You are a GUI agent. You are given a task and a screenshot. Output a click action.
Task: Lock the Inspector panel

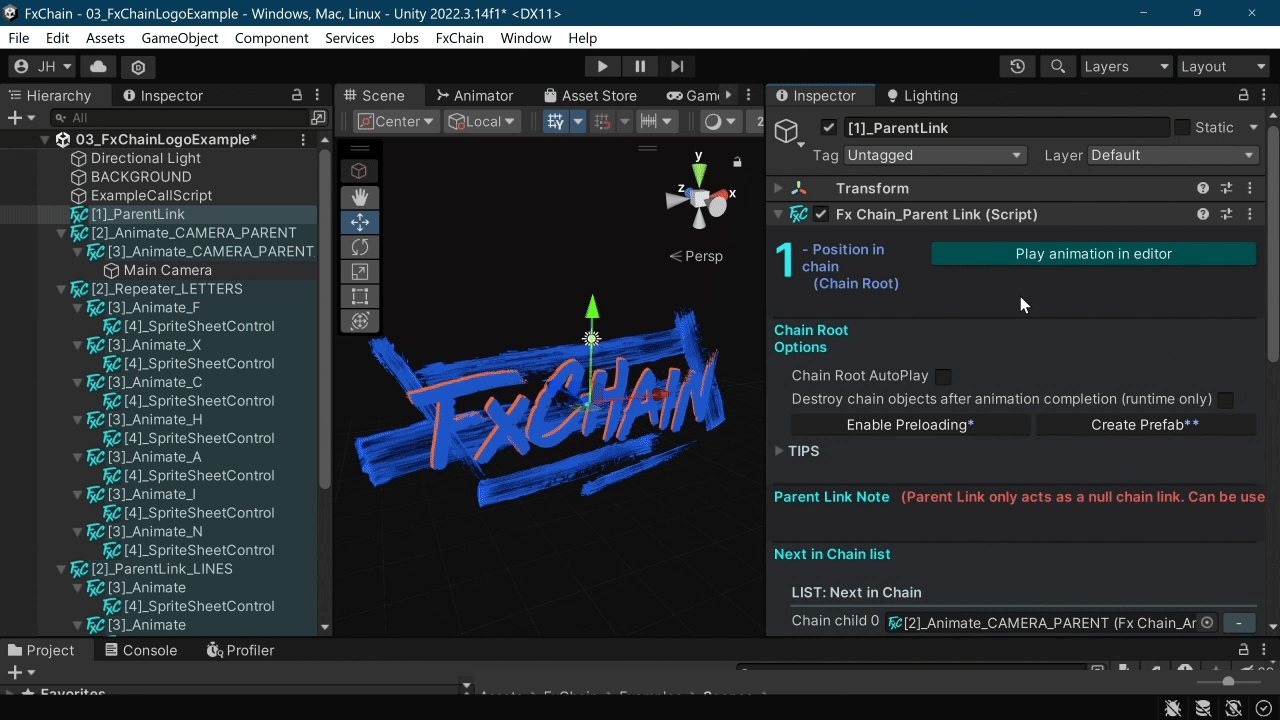[1243, 95]
